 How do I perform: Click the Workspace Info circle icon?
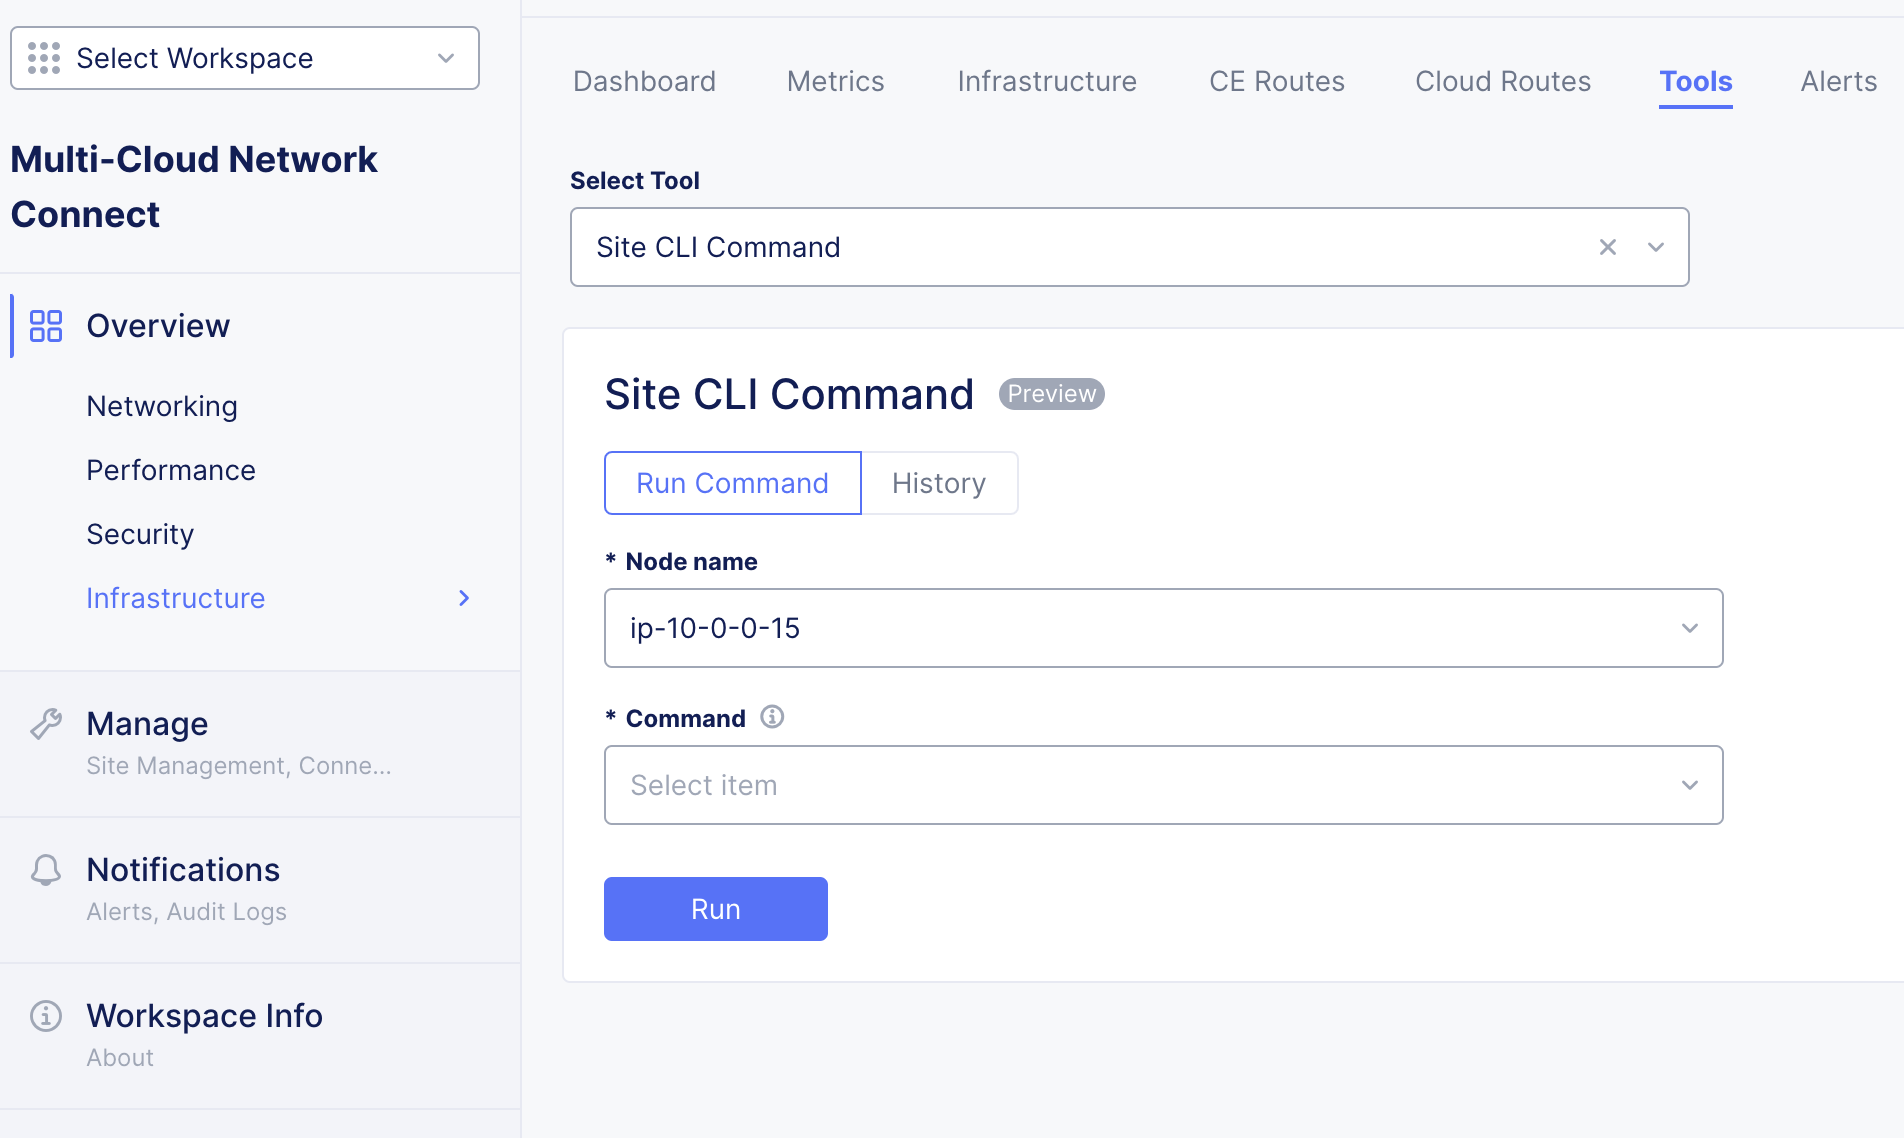pos(46,1016)
